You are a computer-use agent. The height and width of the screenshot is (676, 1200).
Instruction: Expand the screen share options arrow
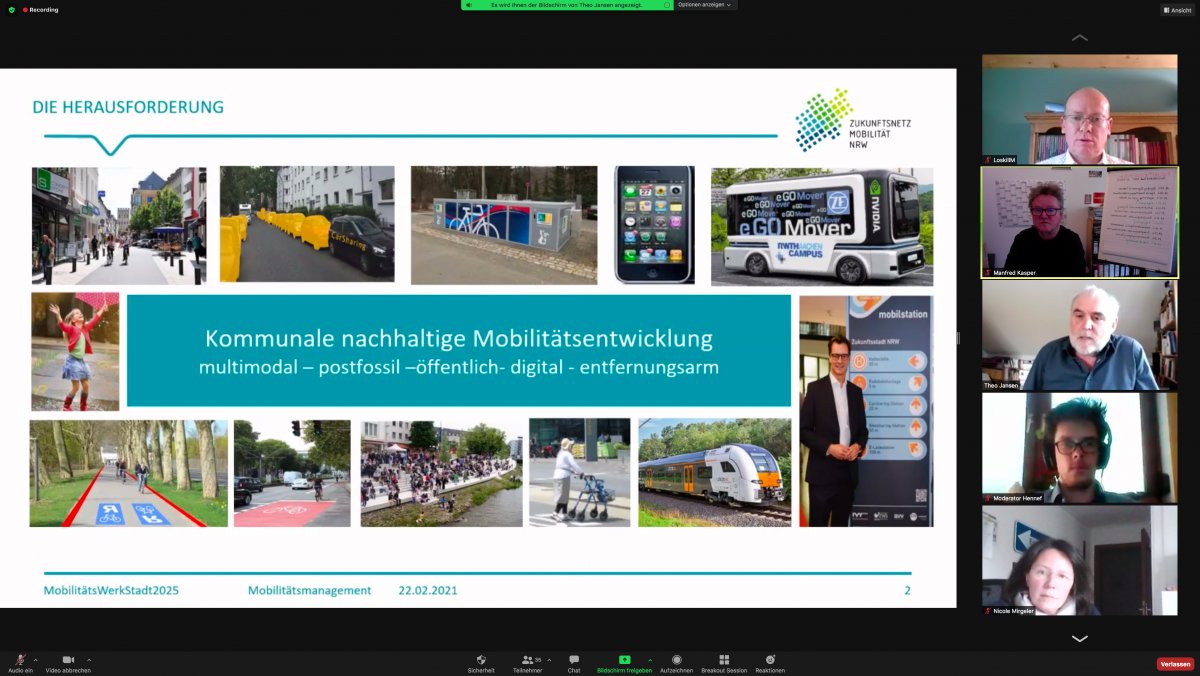click(650, 660)
